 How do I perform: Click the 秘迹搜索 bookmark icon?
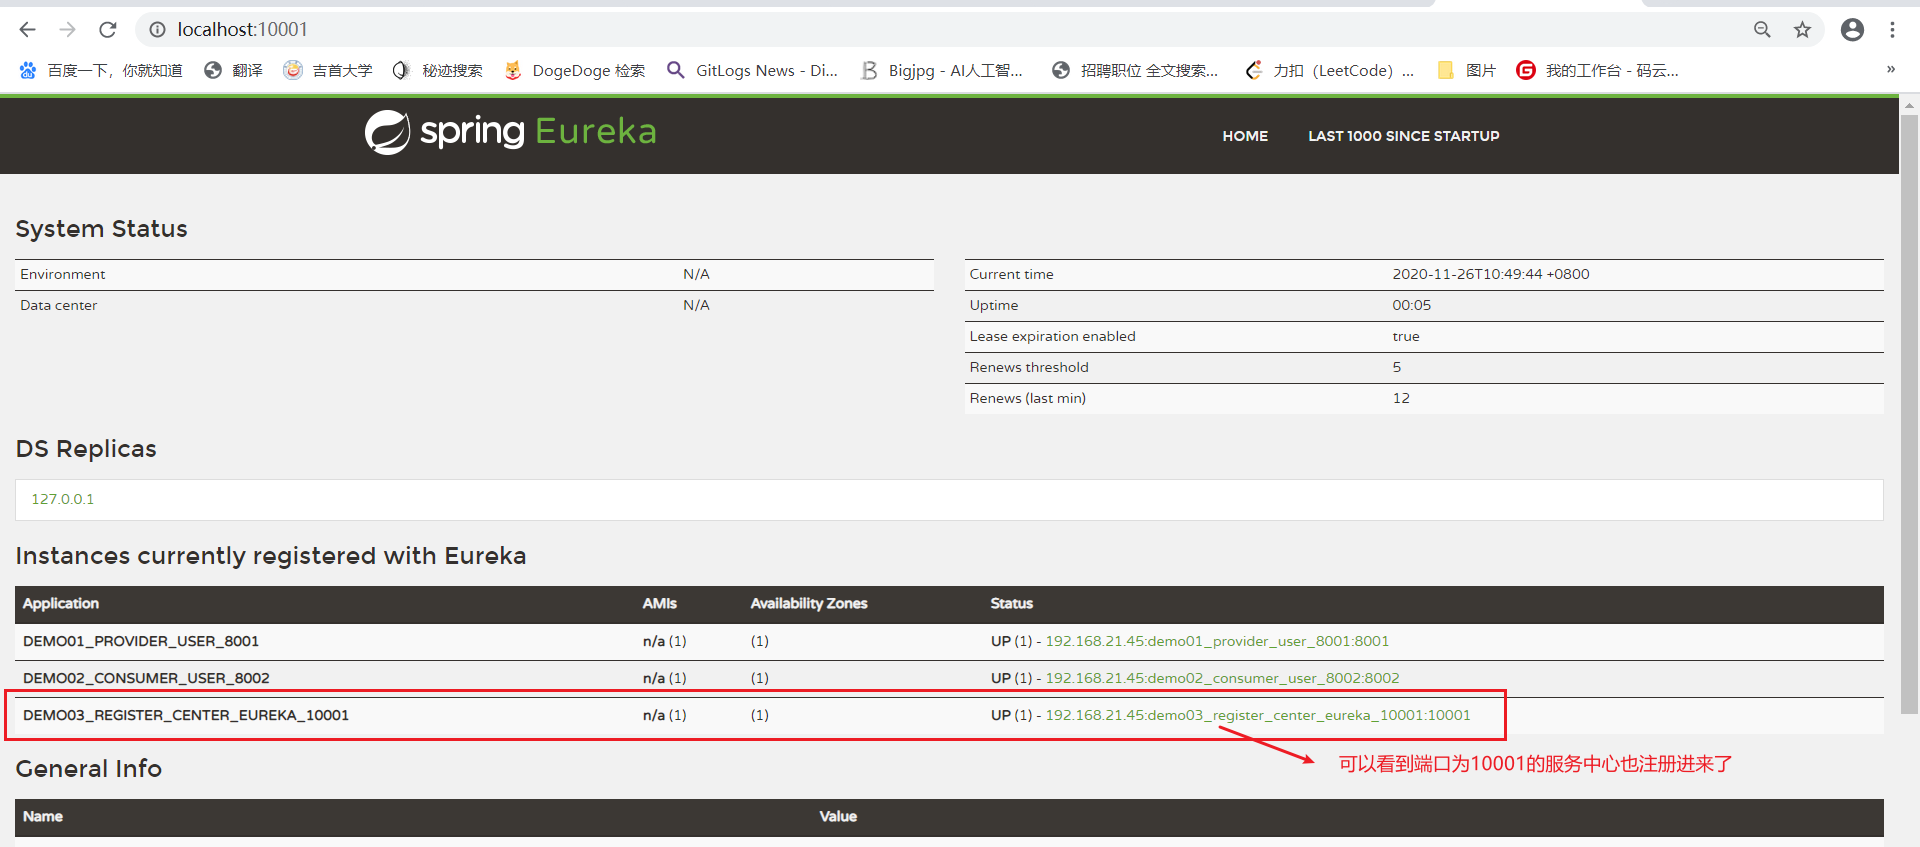coord(401,70)
